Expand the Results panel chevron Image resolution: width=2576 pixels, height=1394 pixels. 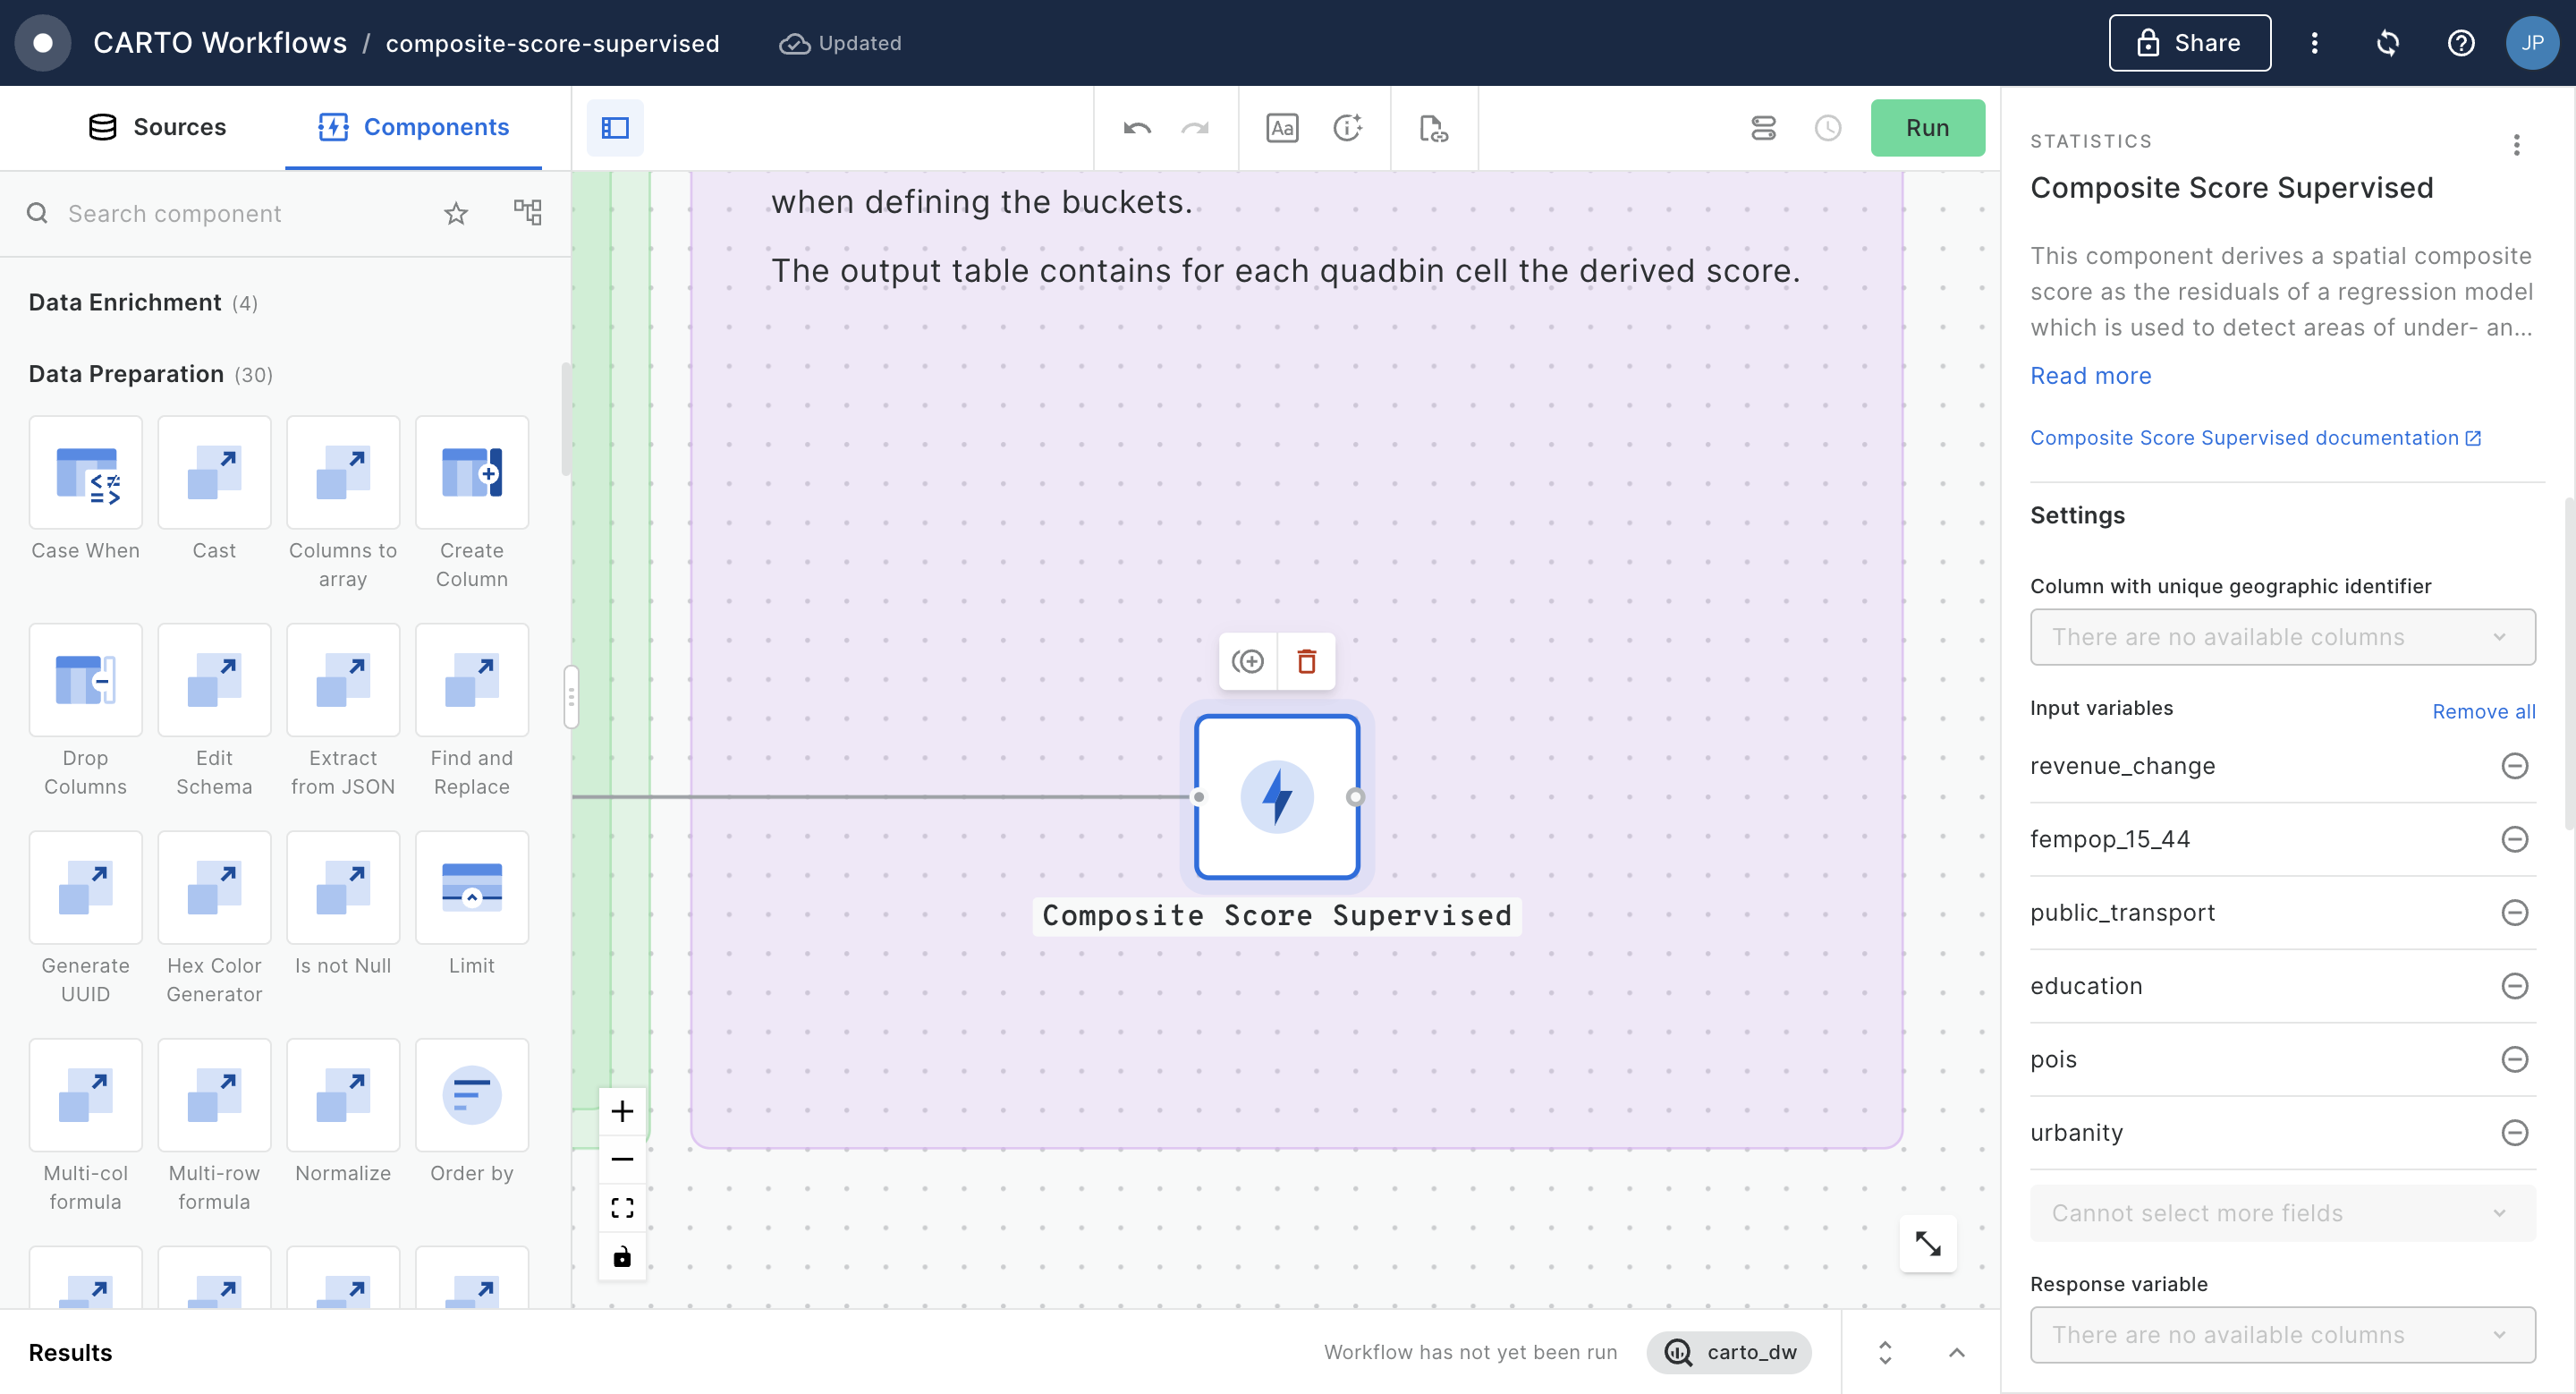pos(1956,1352)
